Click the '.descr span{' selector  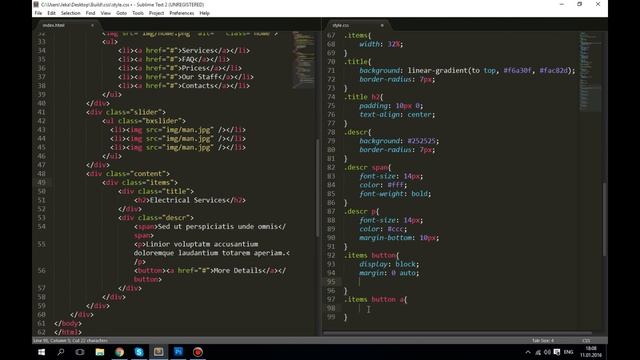[x=368, y=167]
